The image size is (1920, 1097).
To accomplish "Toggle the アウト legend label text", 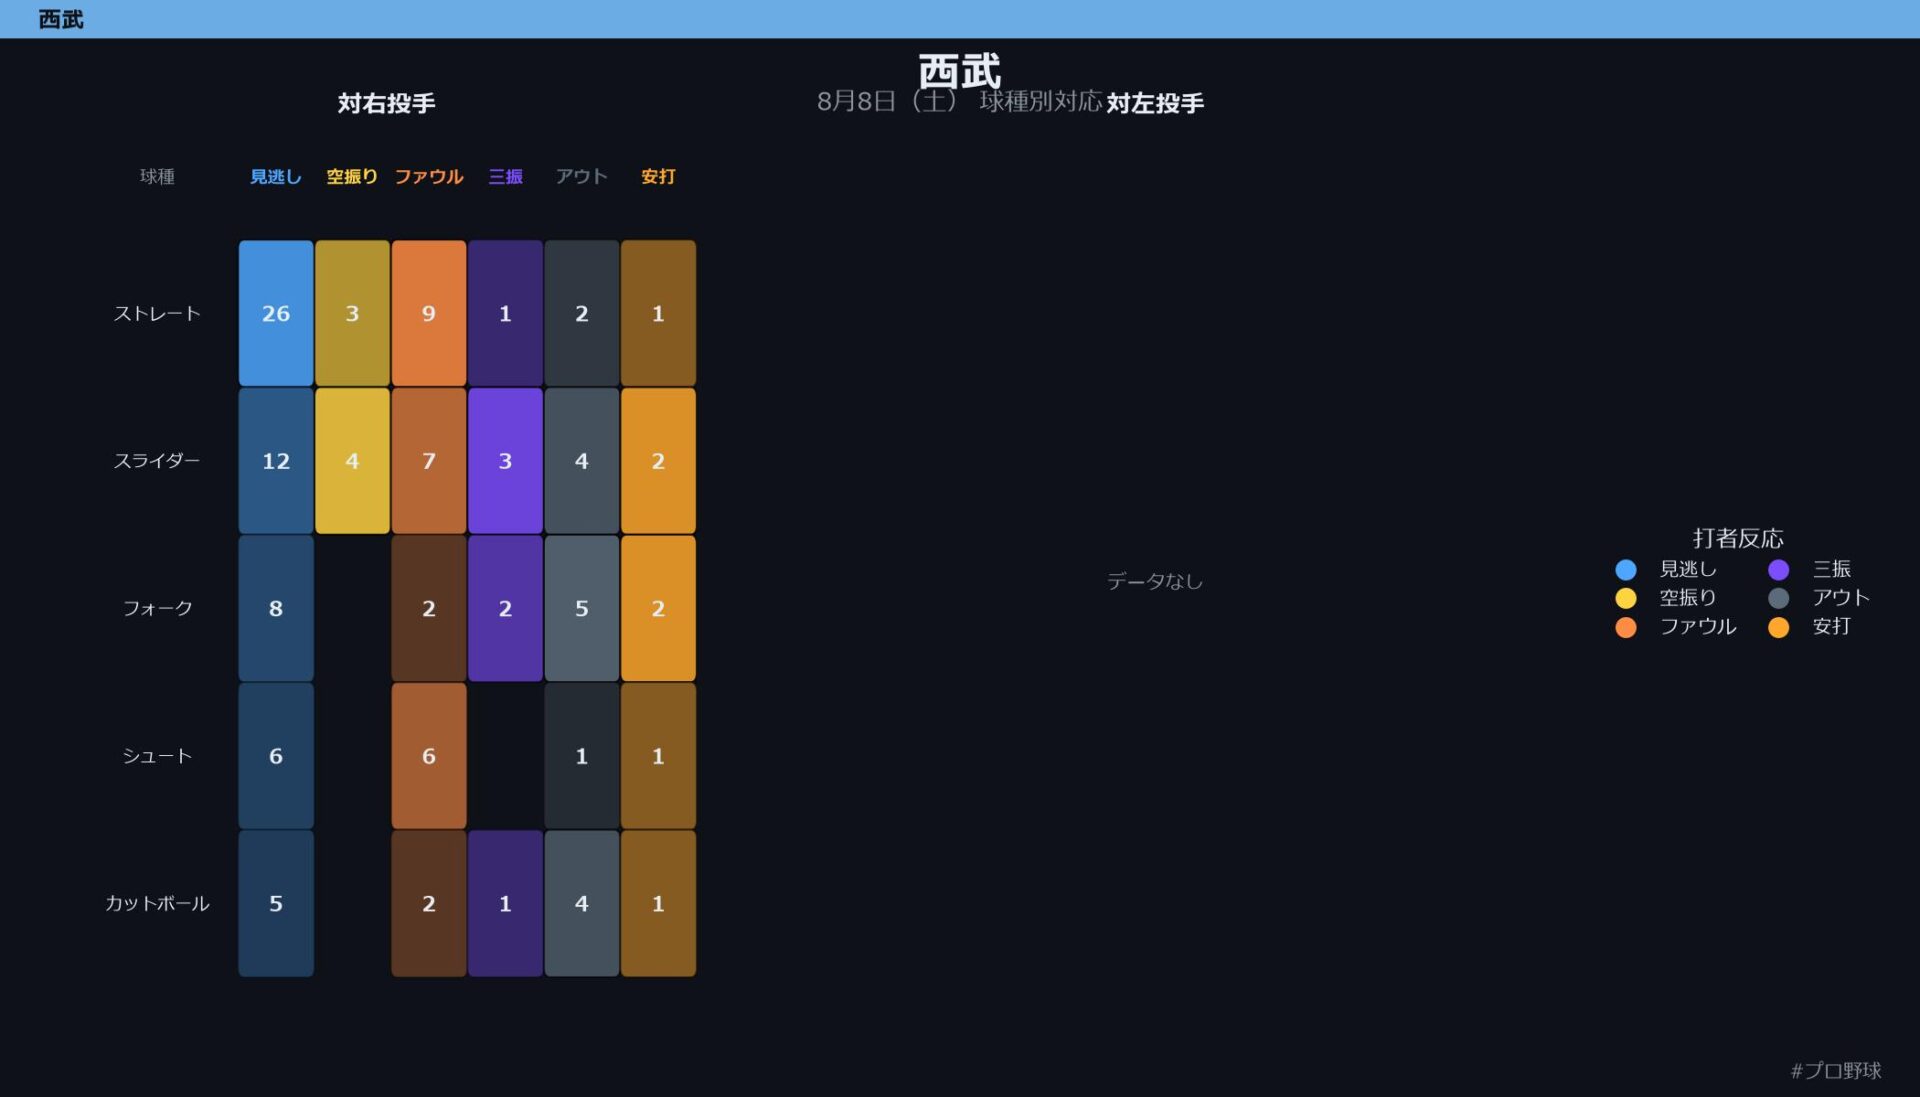I will [x=1841, y=597].
